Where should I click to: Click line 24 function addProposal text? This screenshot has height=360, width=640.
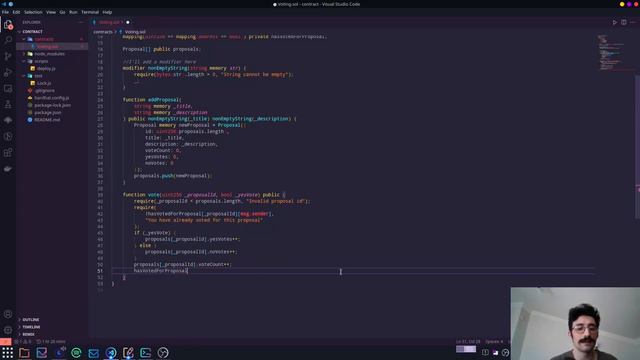[x=152, y=100]
